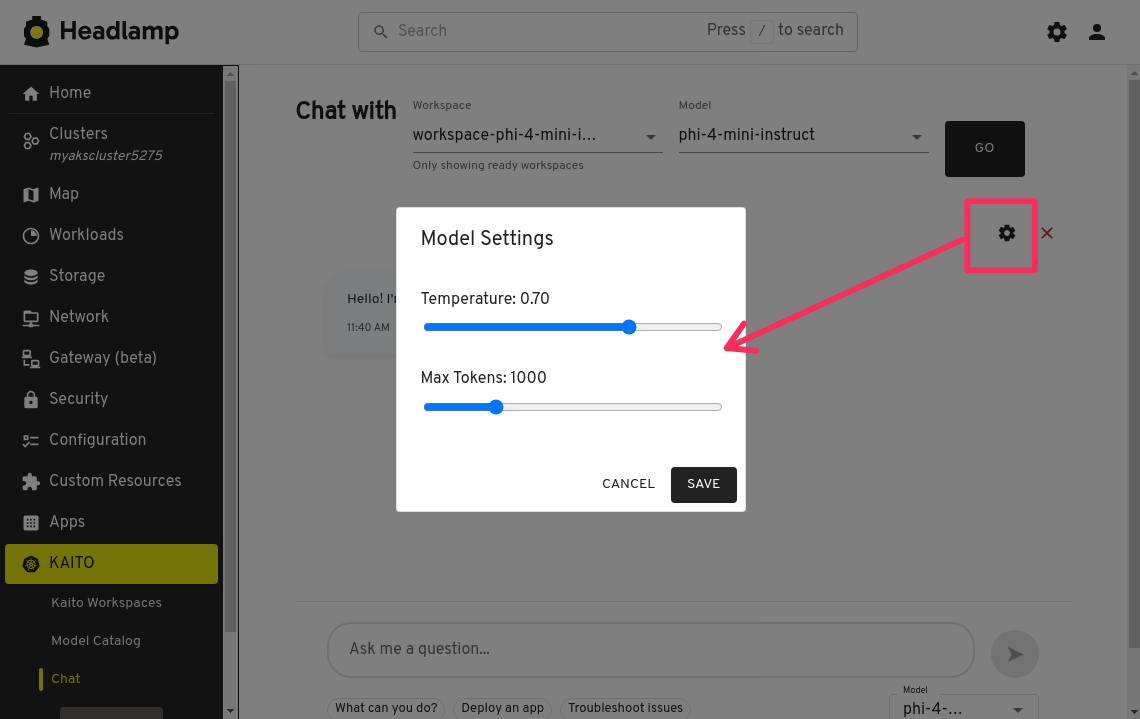This screenshot has height=719, width=1140.
Task: Click the Headlamp logo icon
Action: coord(37,32)
